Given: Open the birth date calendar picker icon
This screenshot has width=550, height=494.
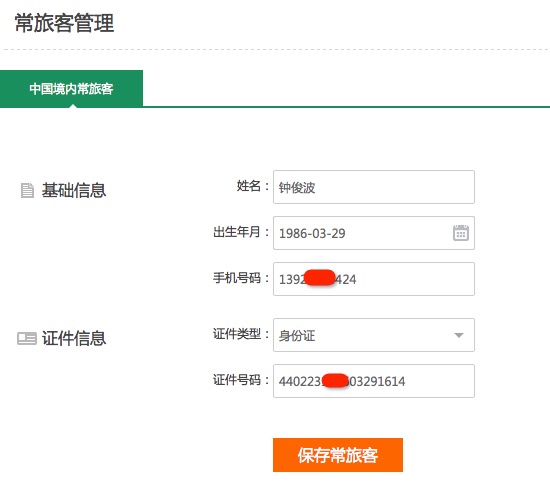Looking at the screenshot, I should point(461,233).
